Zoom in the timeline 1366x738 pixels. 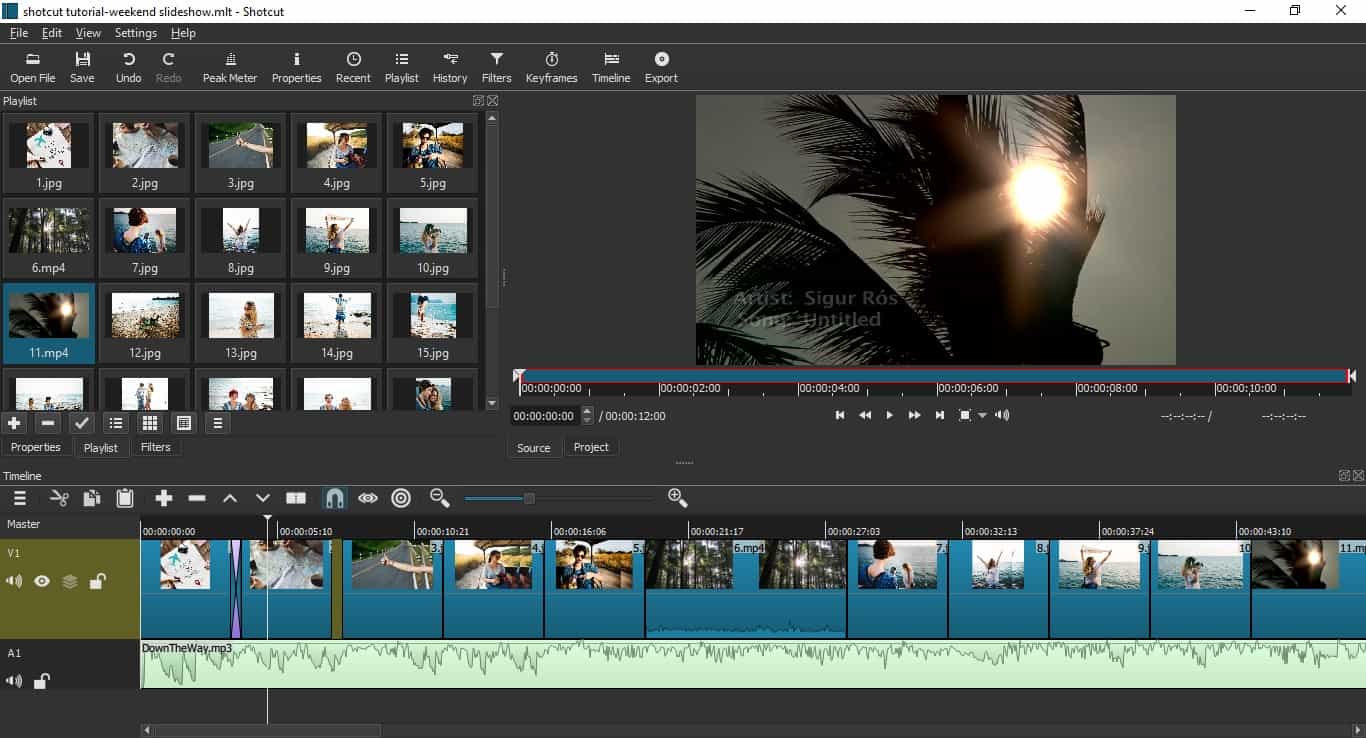(677, 497)
